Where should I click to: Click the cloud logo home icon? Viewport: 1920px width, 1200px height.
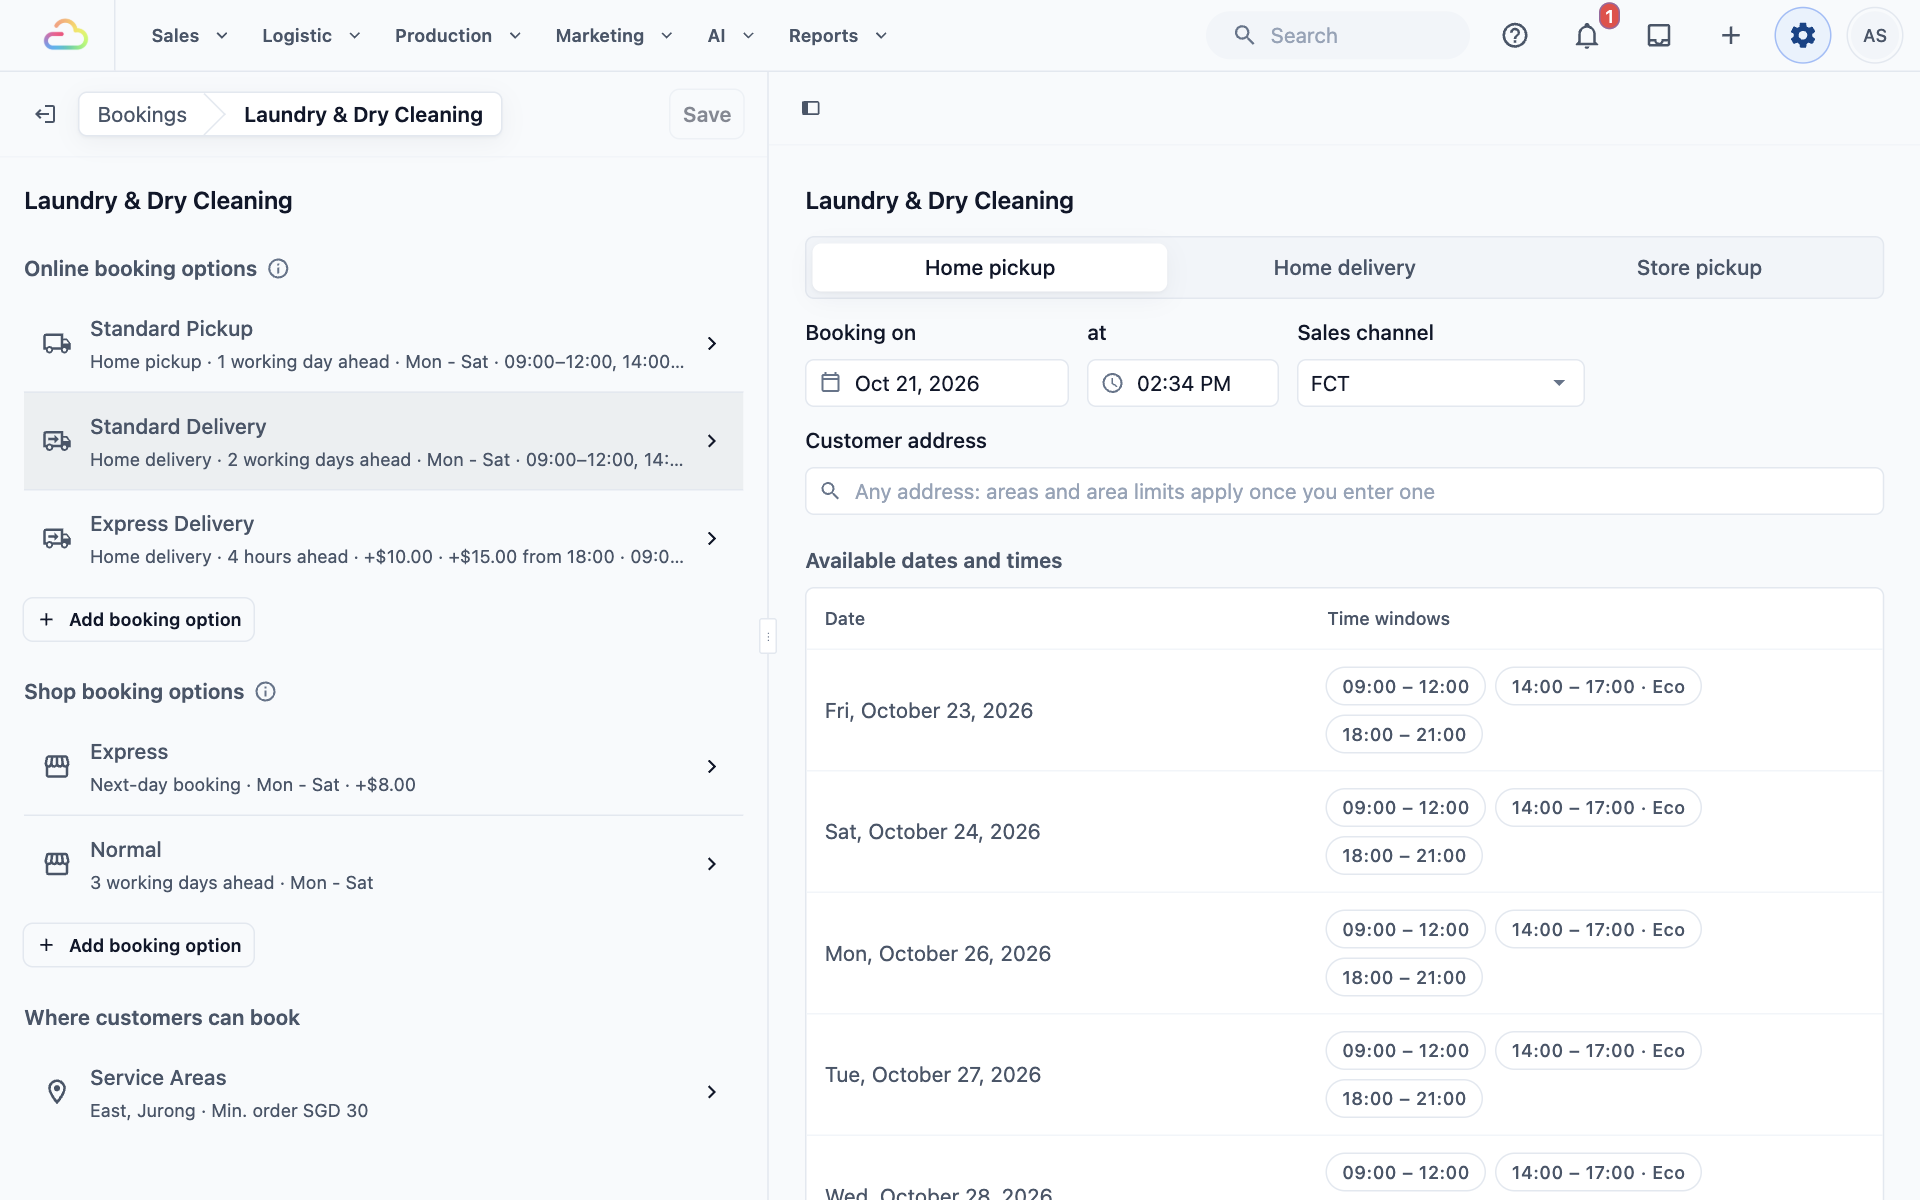click(66, 35)
